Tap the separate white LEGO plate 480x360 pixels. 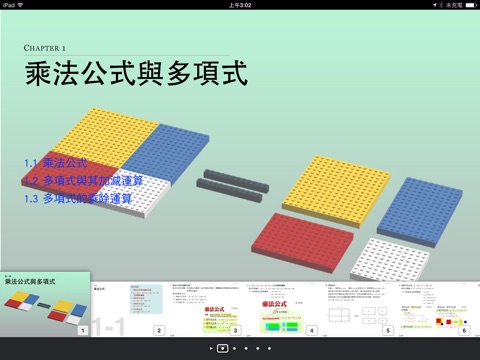390,259
